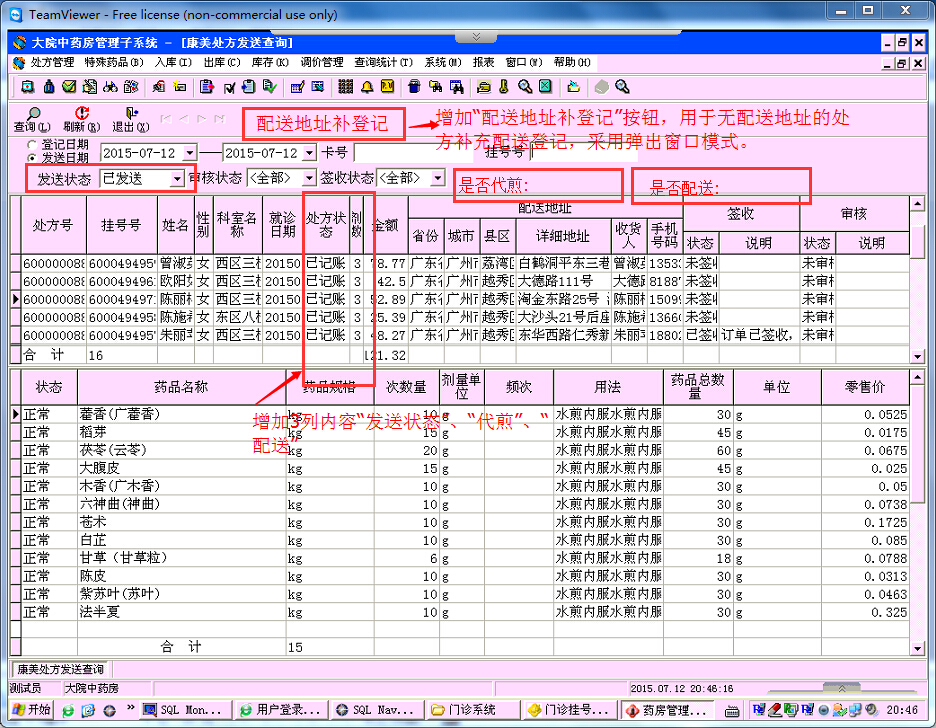This screenshot has height=728, width=936.
Task: Select the 藿香(广藿香) drug row
Action: pos(460,414)
